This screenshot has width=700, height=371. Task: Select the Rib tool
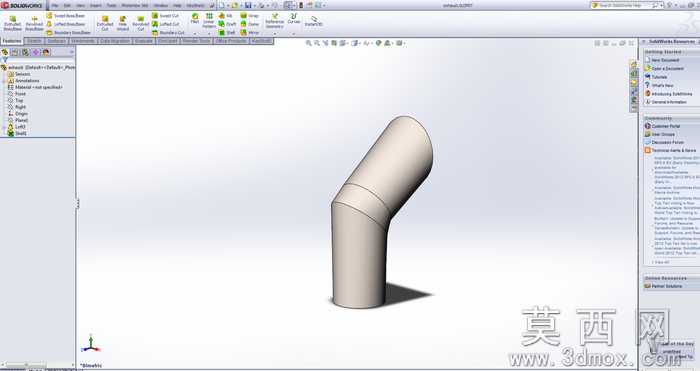[x=225, y=16]
